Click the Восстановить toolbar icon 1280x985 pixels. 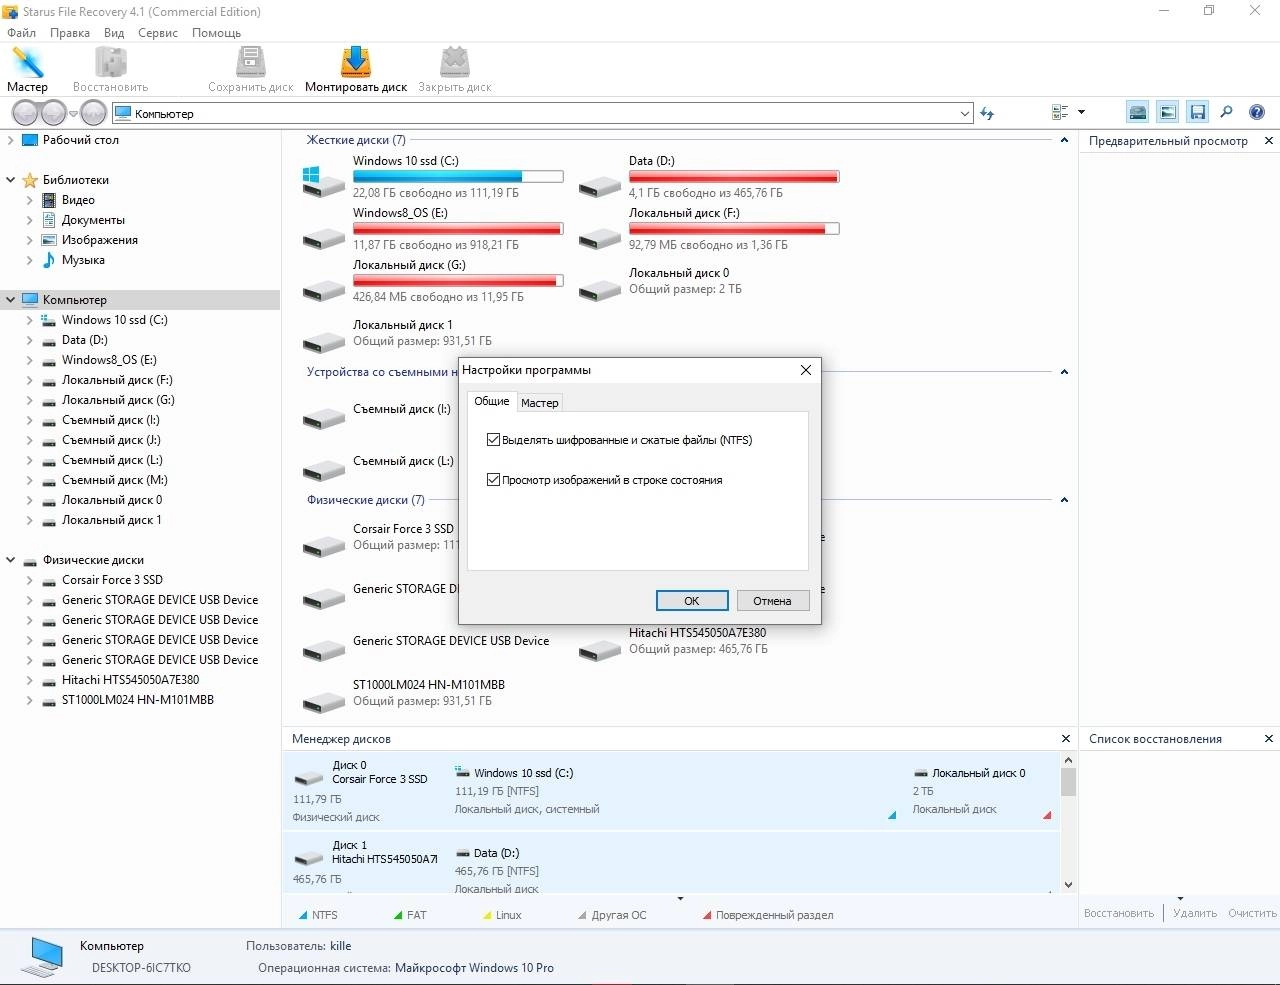coord(110,69)
